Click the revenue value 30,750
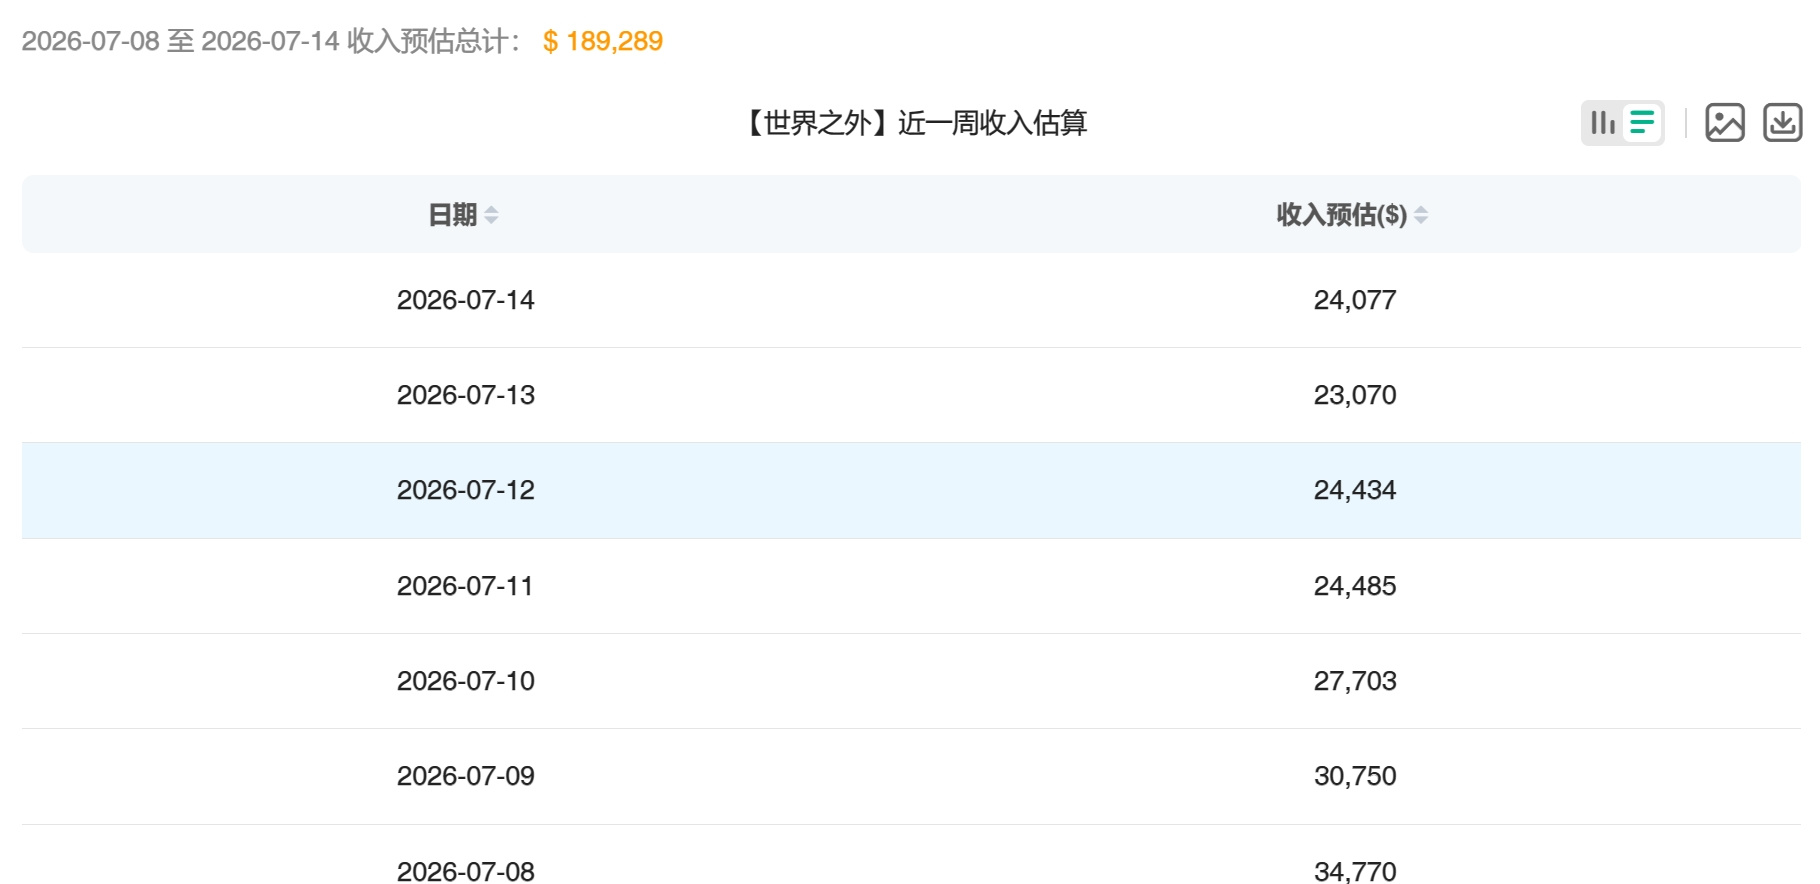The width and height of the screenshot is (1820, 884). click(1355, 776)
